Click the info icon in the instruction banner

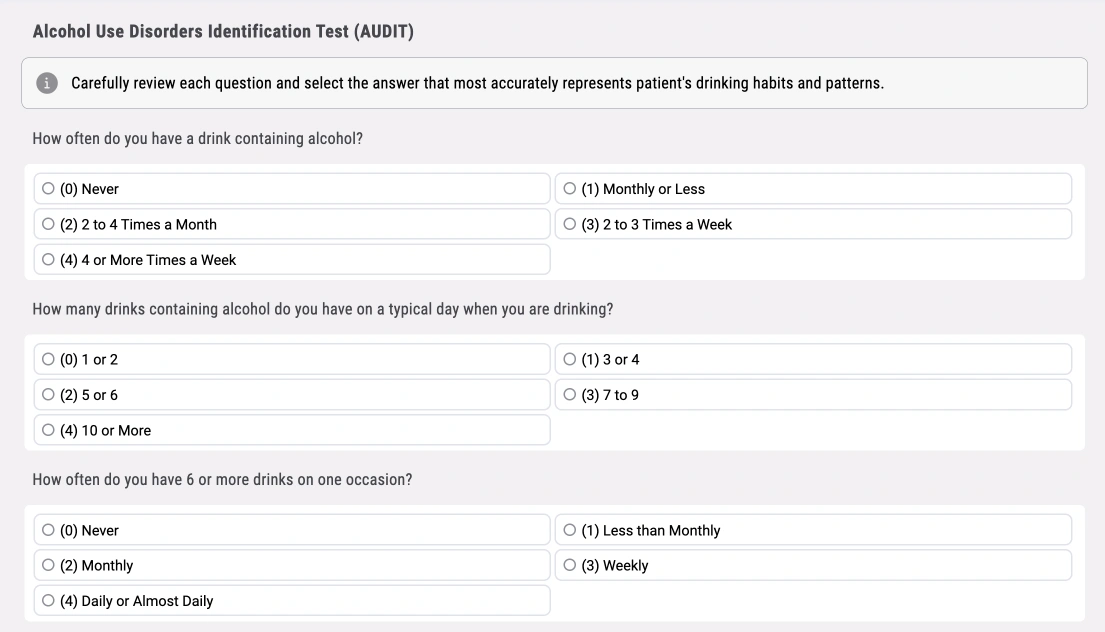tap(47, 83)
